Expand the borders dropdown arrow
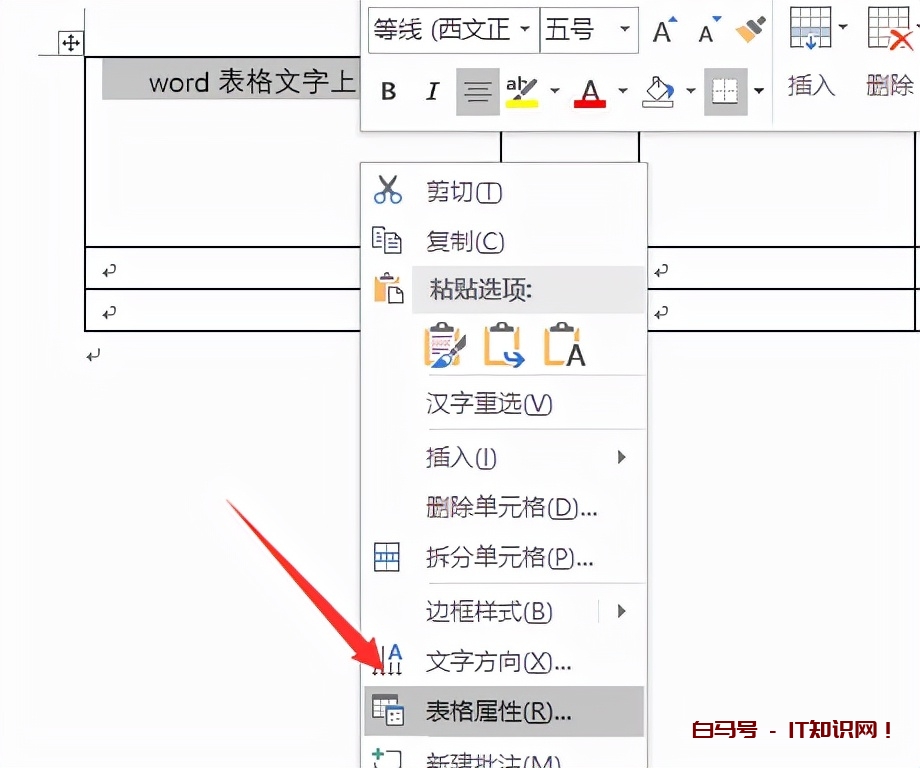 coord(759,92)
